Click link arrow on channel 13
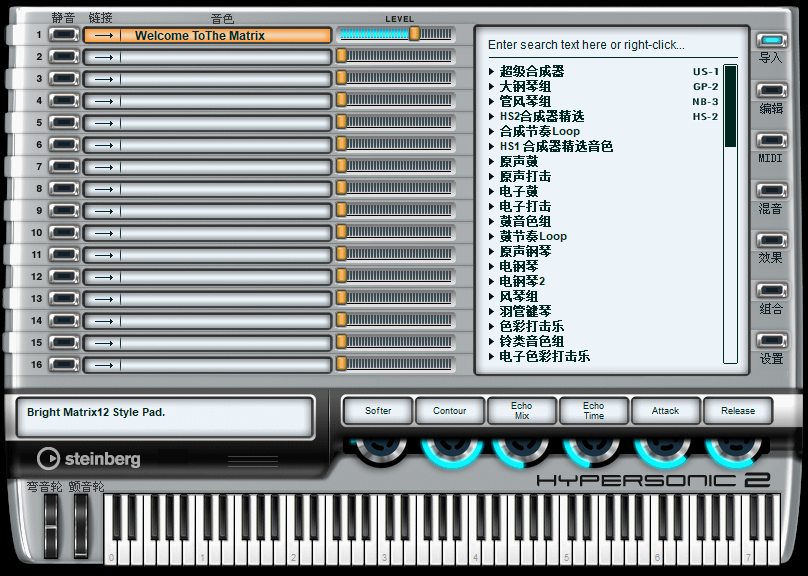 [104, 299]
